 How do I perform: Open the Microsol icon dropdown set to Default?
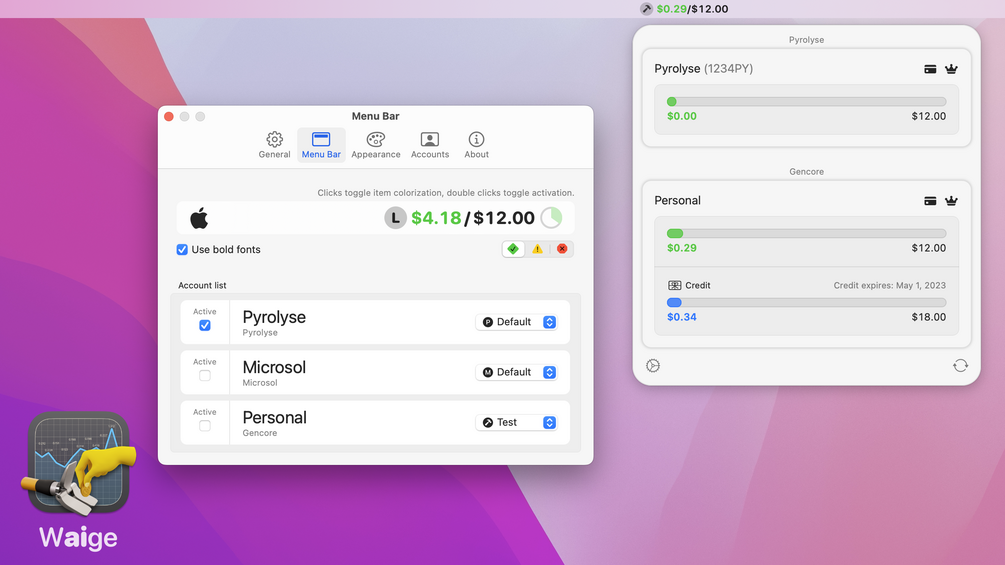coord(517,372)
